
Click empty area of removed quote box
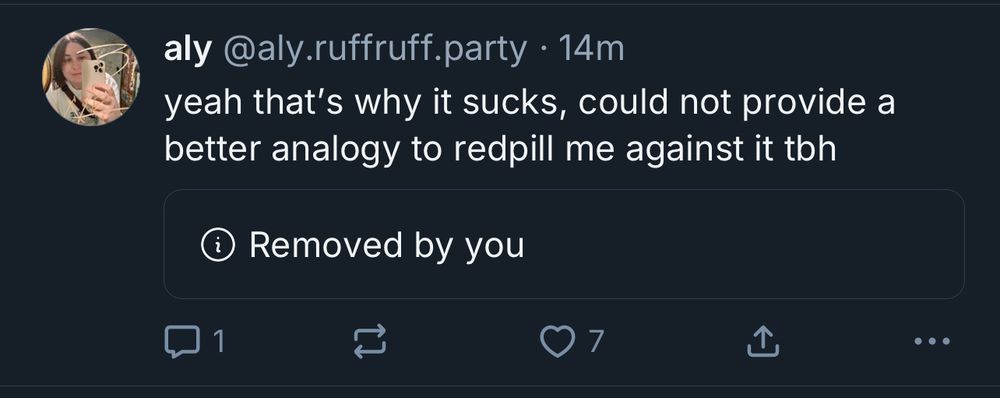point(733,245)
